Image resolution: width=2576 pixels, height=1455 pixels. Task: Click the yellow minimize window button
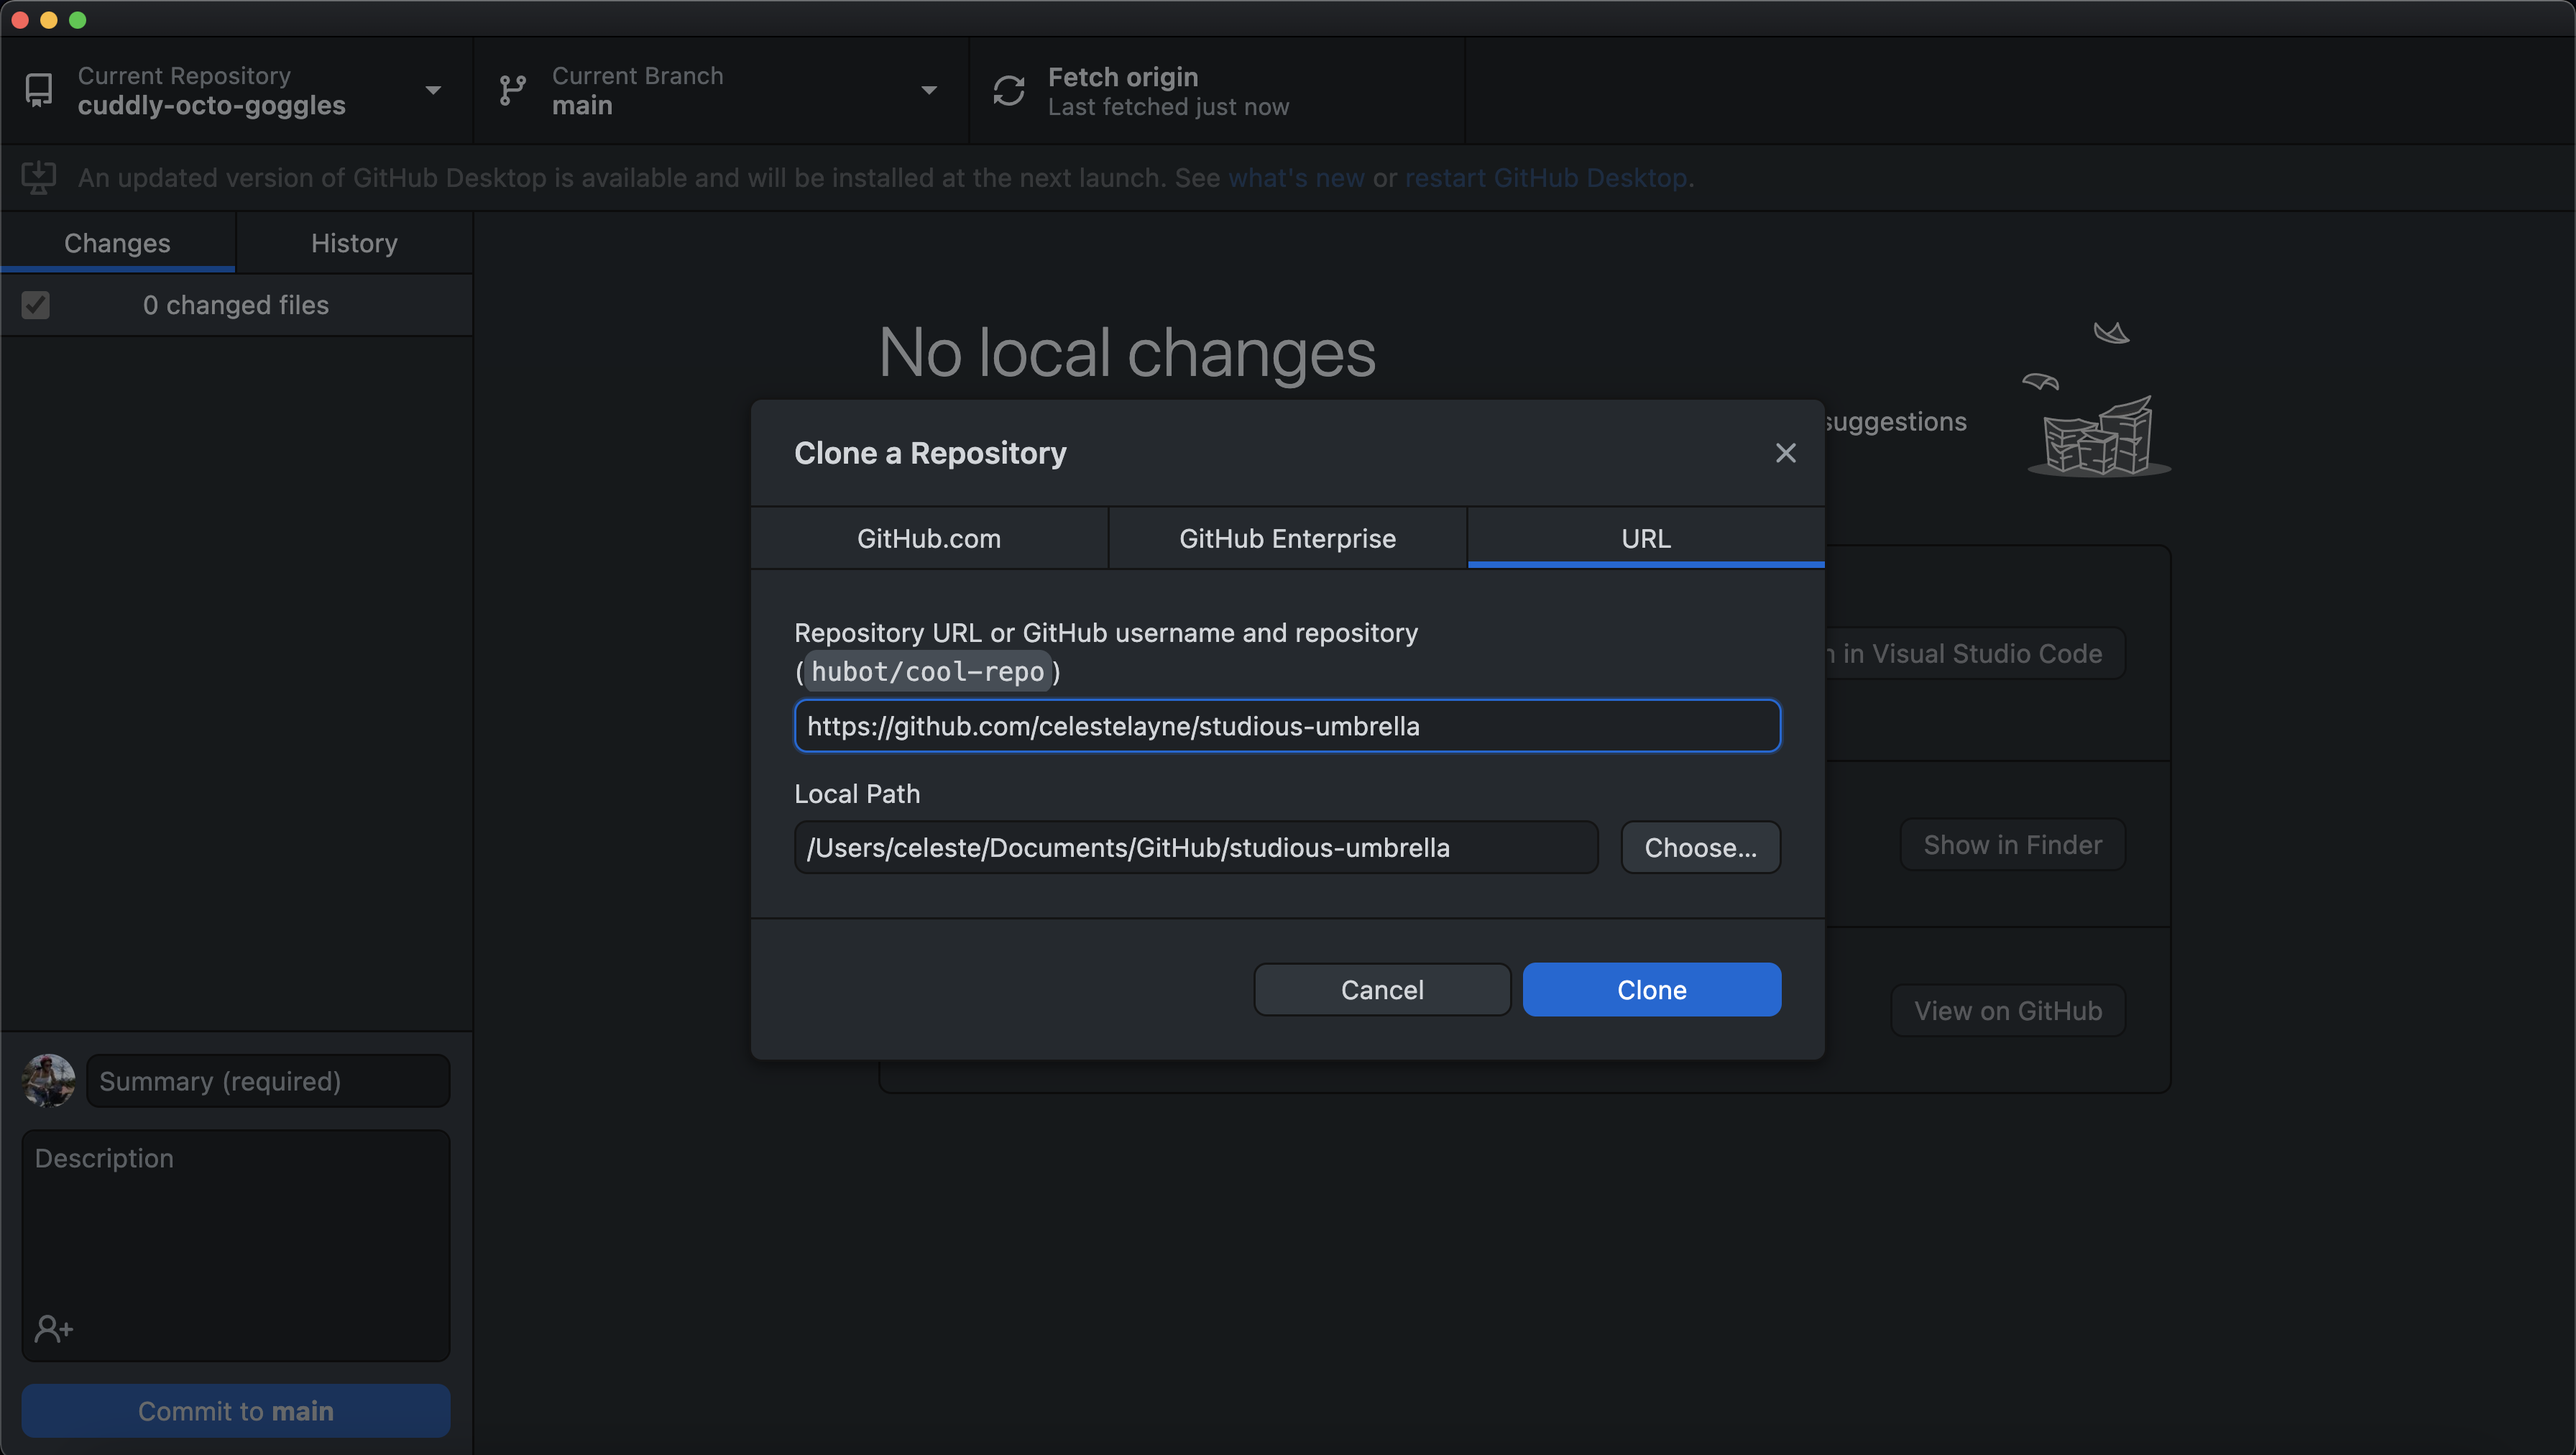(49, 20)
